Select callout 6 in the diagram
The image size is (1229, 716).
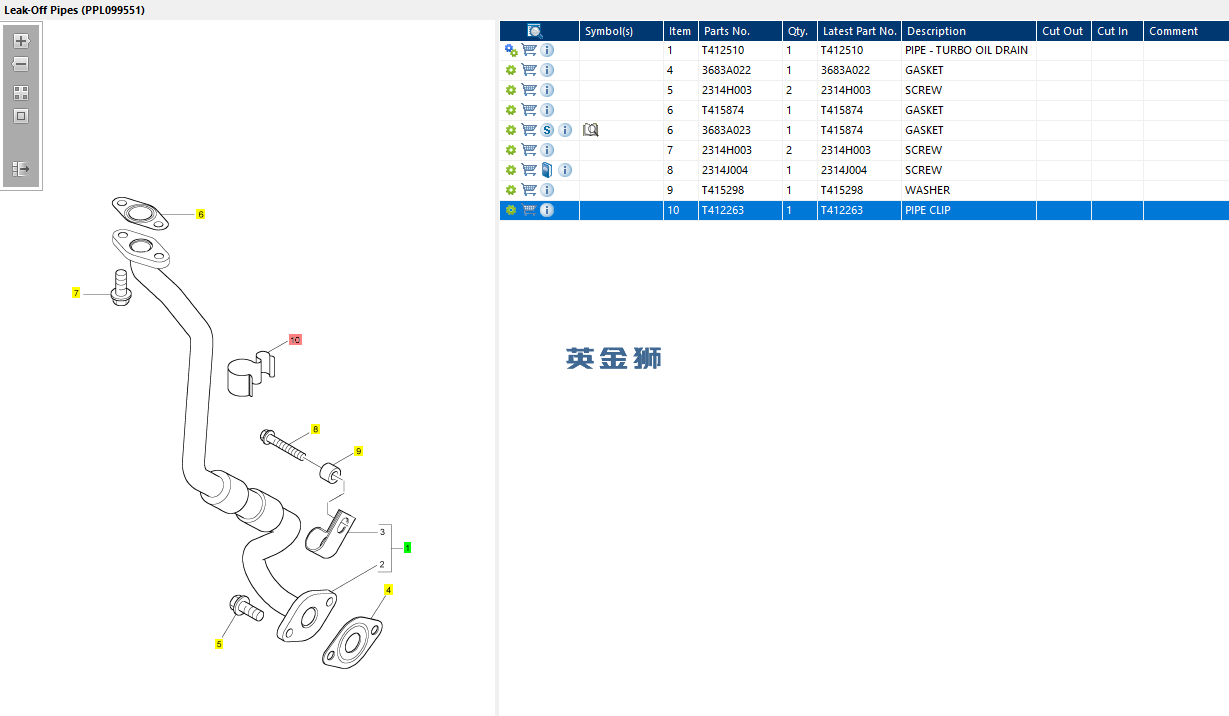[x=200, y=214]
